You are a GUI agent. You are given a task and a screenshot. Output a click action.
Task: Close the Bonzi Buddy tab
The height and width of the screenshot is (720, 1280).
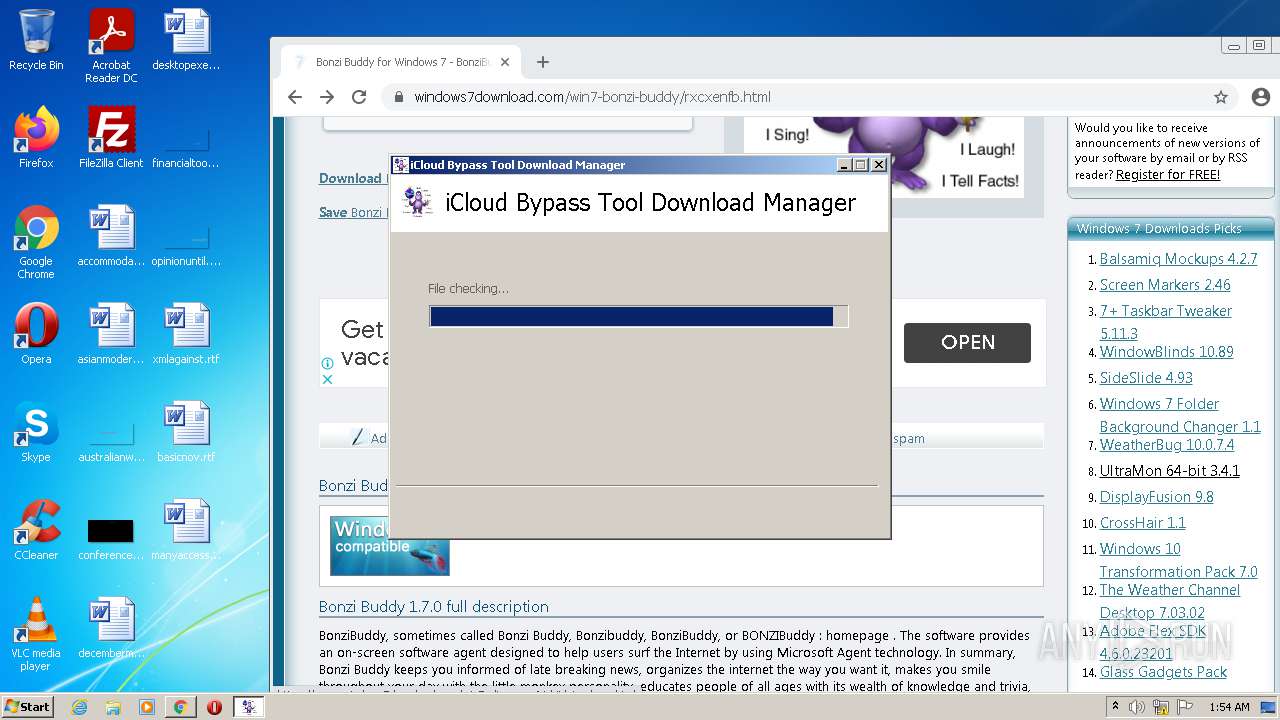505,62
